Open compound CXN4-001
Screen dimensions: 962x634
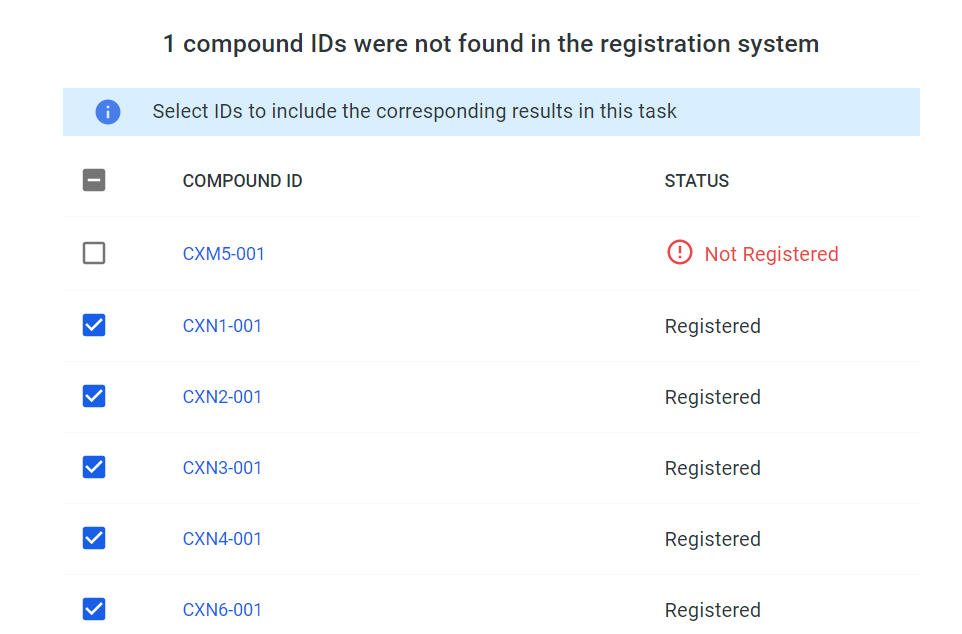(222, 539)
